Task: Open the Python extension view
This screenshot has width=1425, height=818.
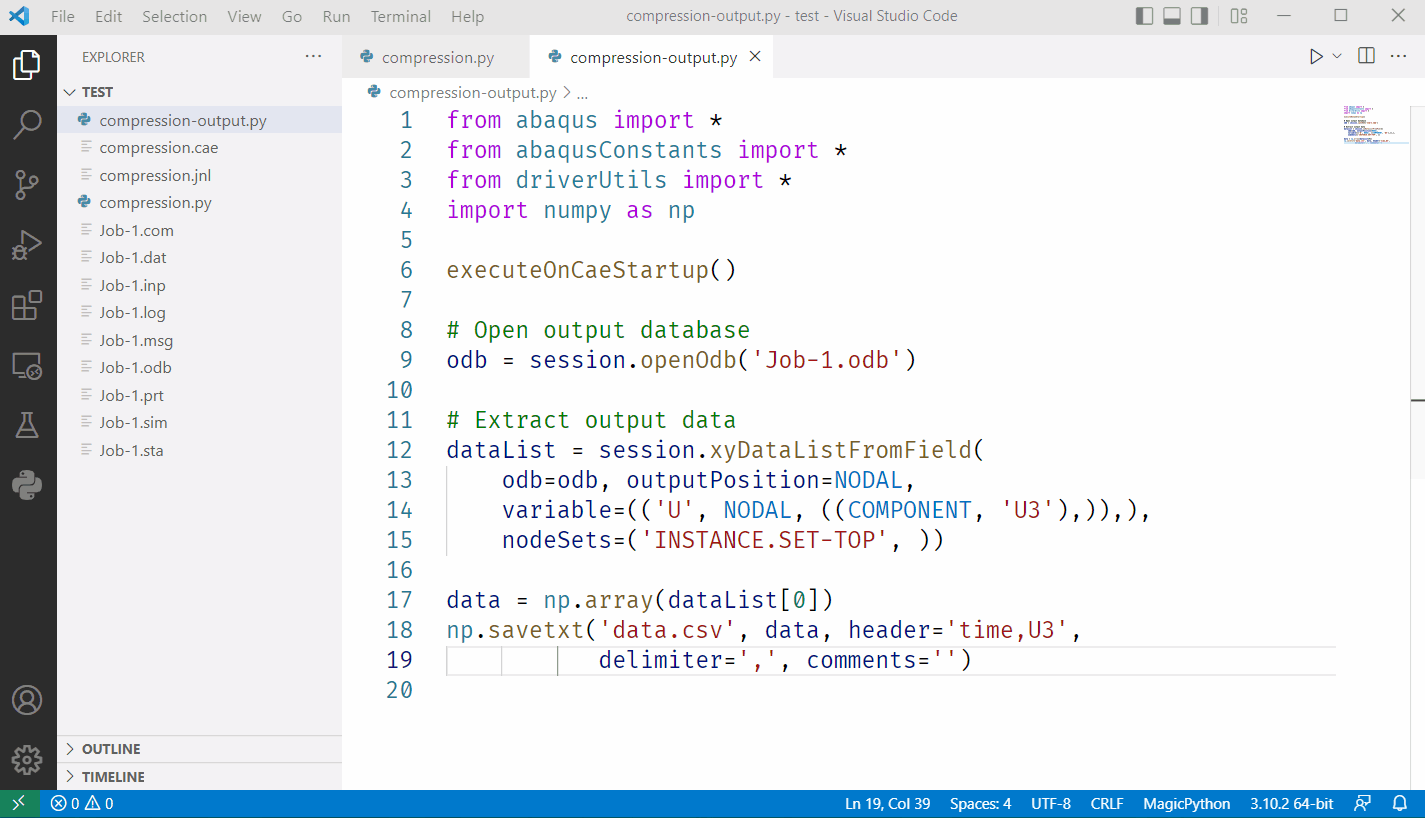Action: point(27,485)
